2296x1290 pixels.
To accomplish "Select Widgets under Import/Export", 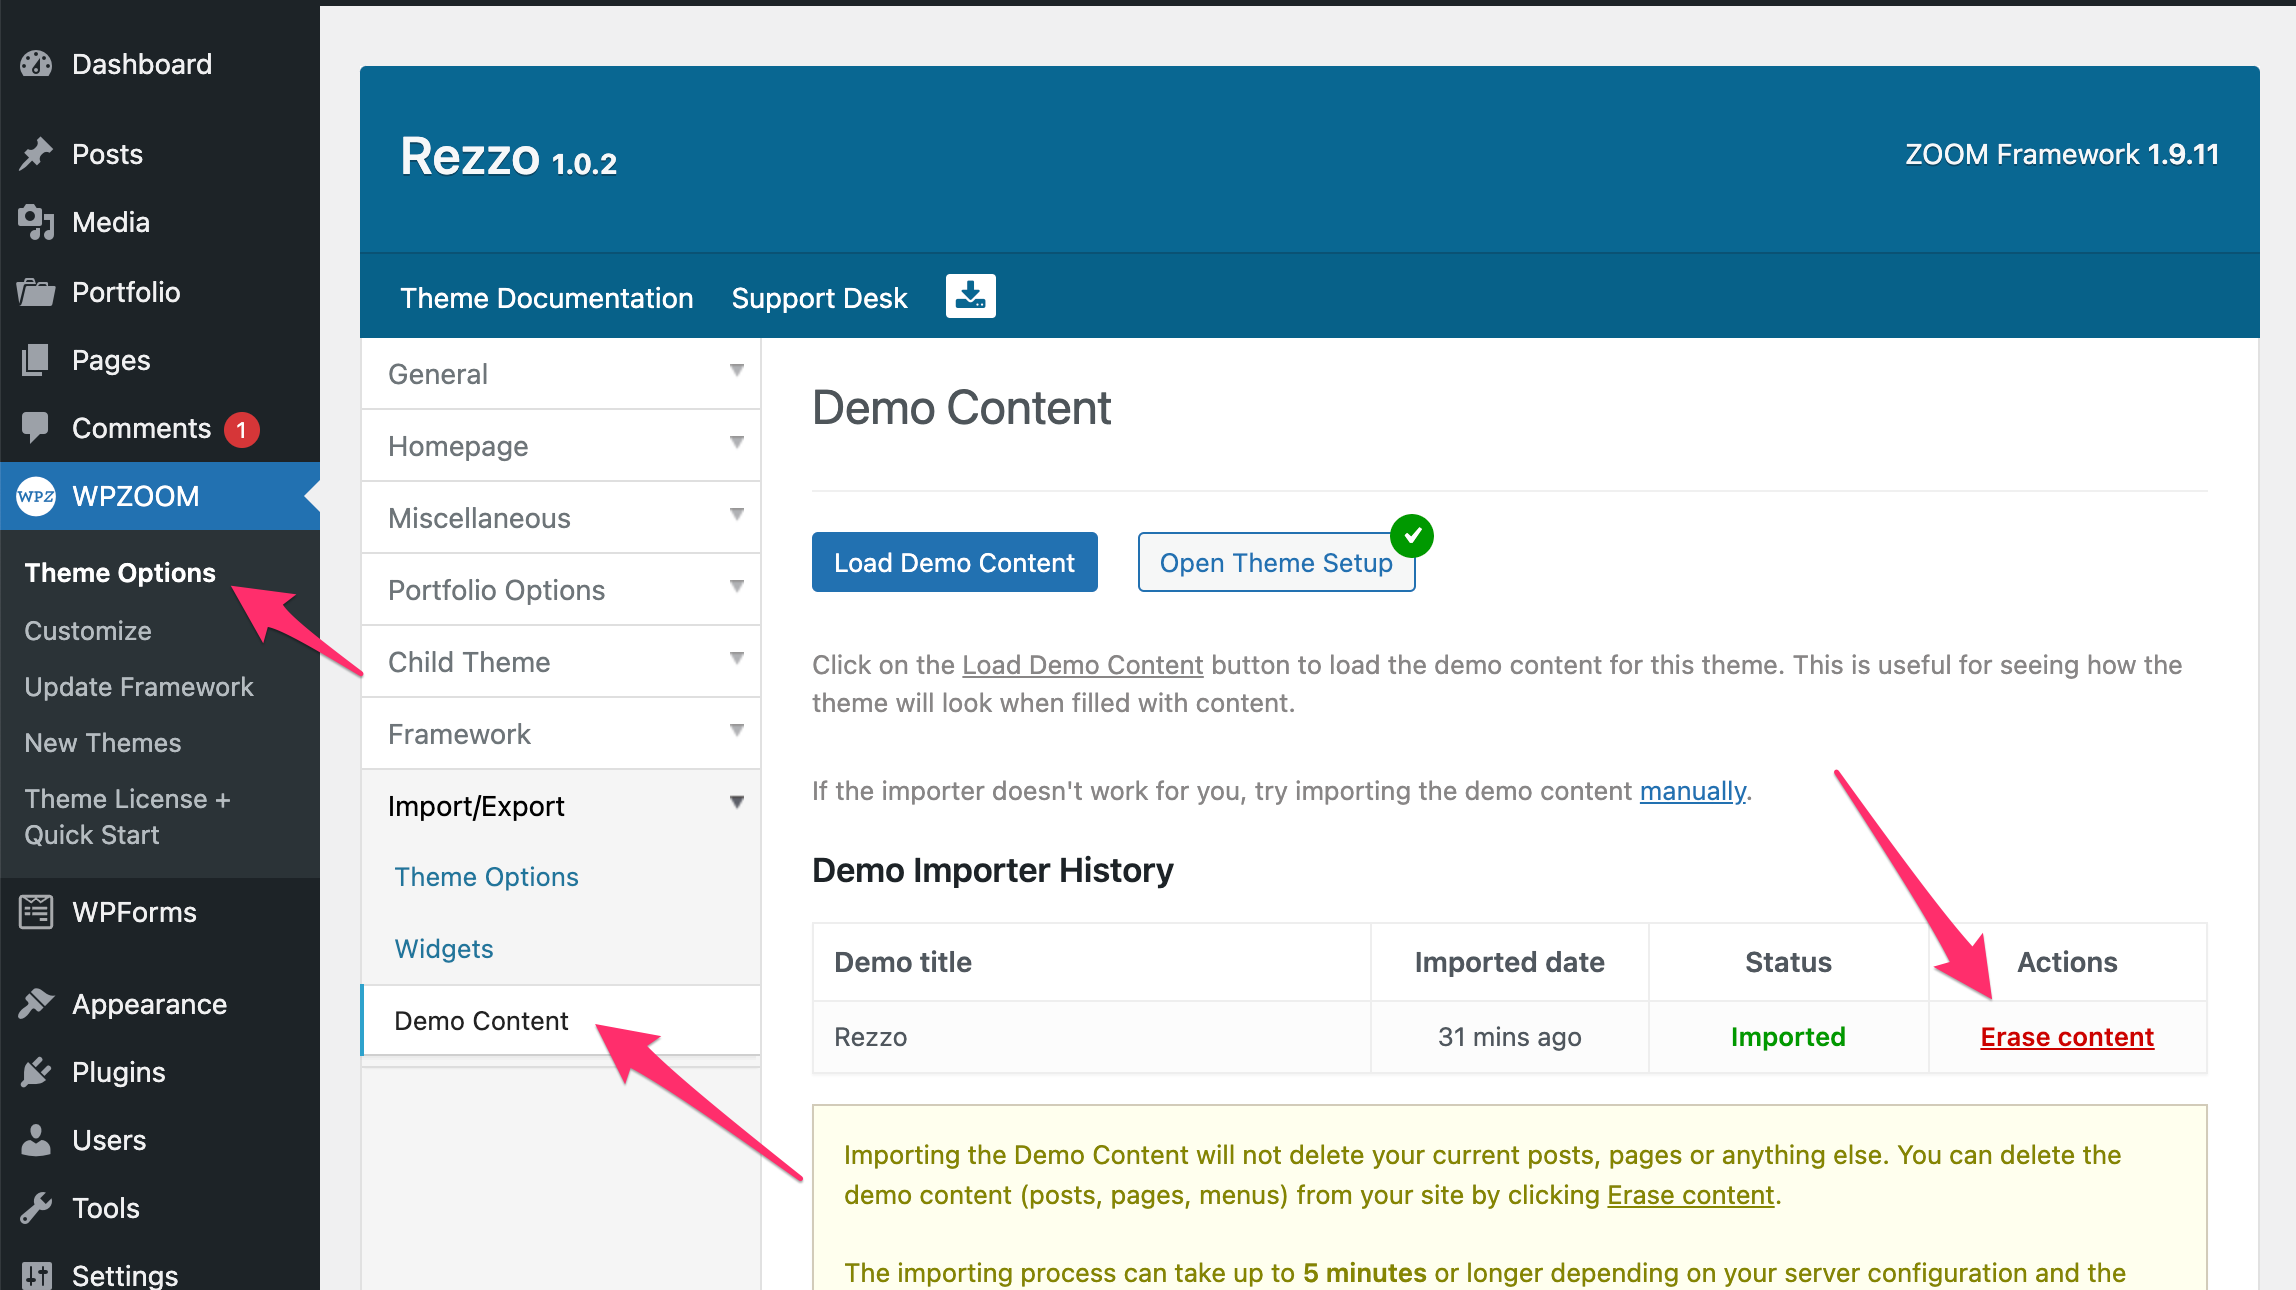I will [x=444, y=949].
